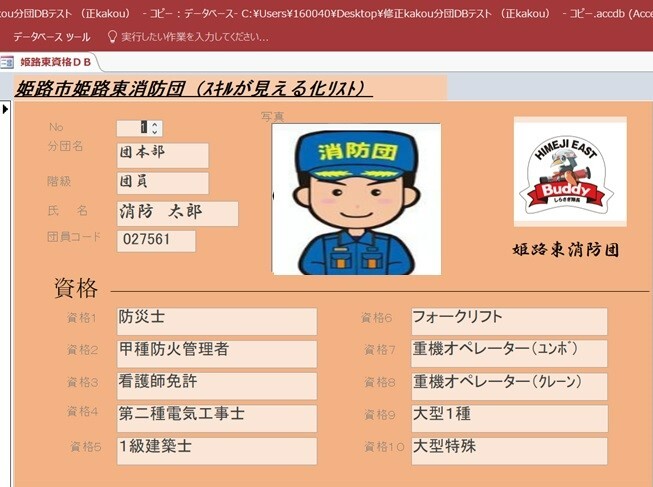Click the 資格4 field 第二種電気工事士
The image size is (653, 487).
click(217, 418)
